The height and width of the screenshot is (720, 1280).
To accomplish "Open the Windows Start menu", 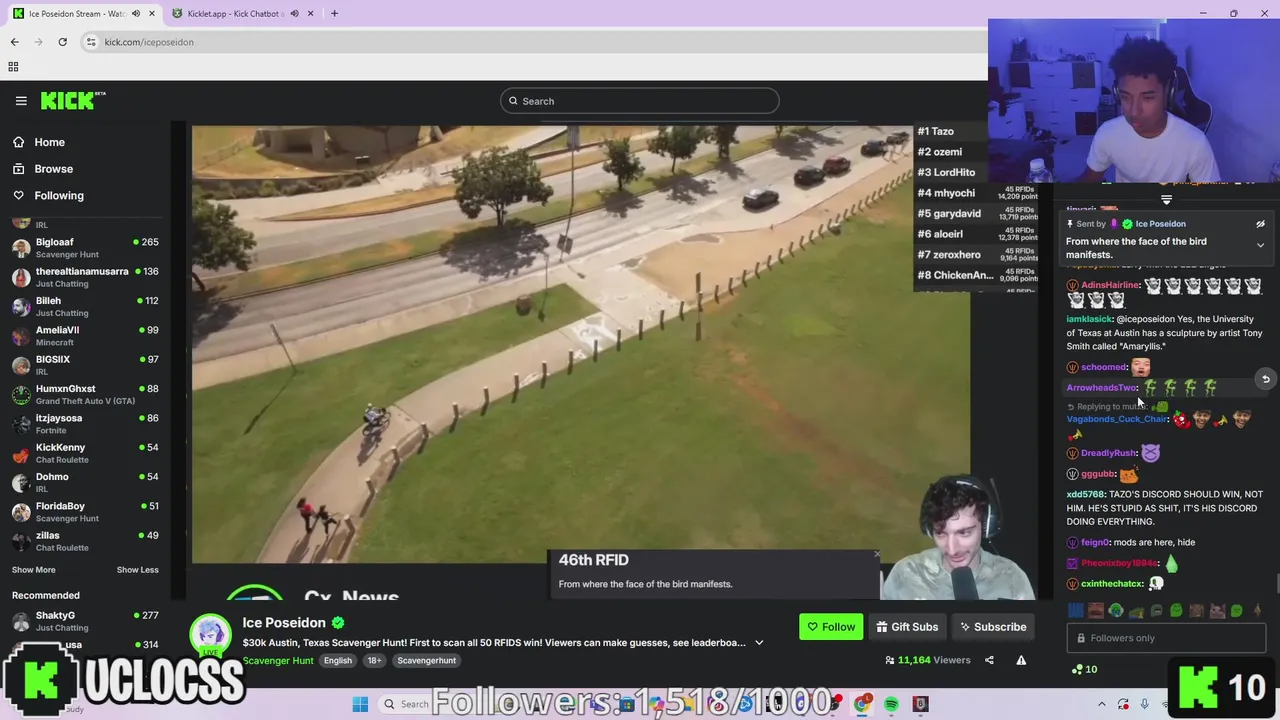I will [360, 704].
